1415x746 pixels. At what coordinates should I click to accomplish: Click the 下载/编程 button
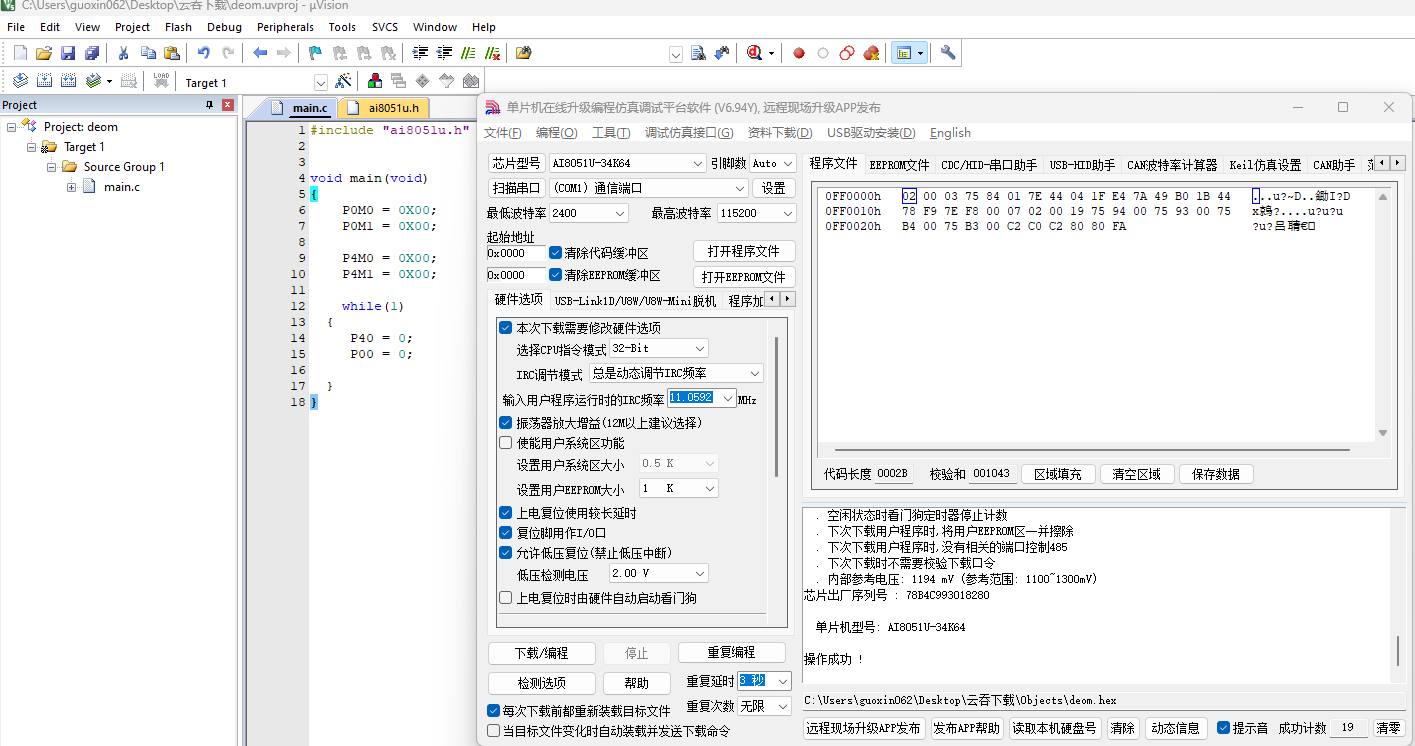point(541,653)
